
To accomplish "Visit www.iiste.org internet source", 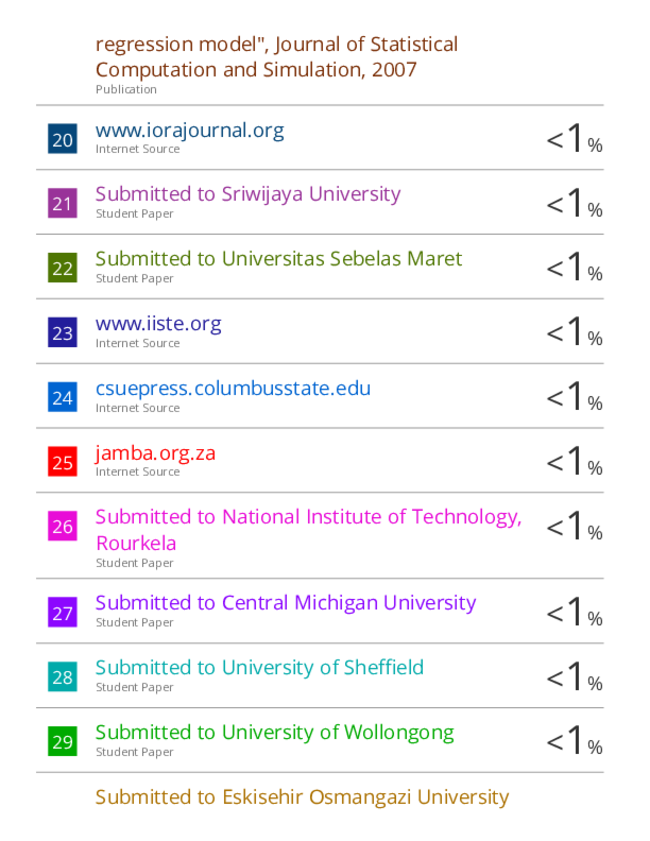I will [158, 324].
